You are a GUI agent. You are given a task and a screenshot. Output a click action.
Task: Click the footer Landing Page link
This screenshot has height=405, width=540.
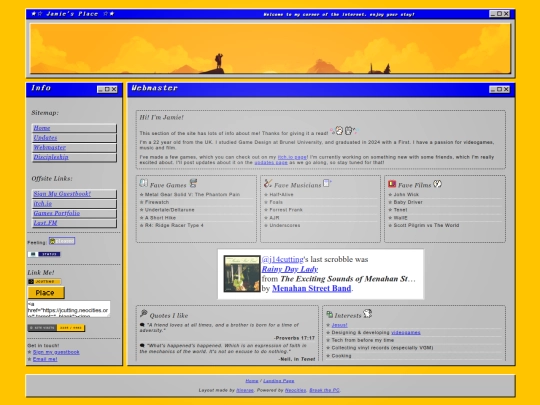279,381
